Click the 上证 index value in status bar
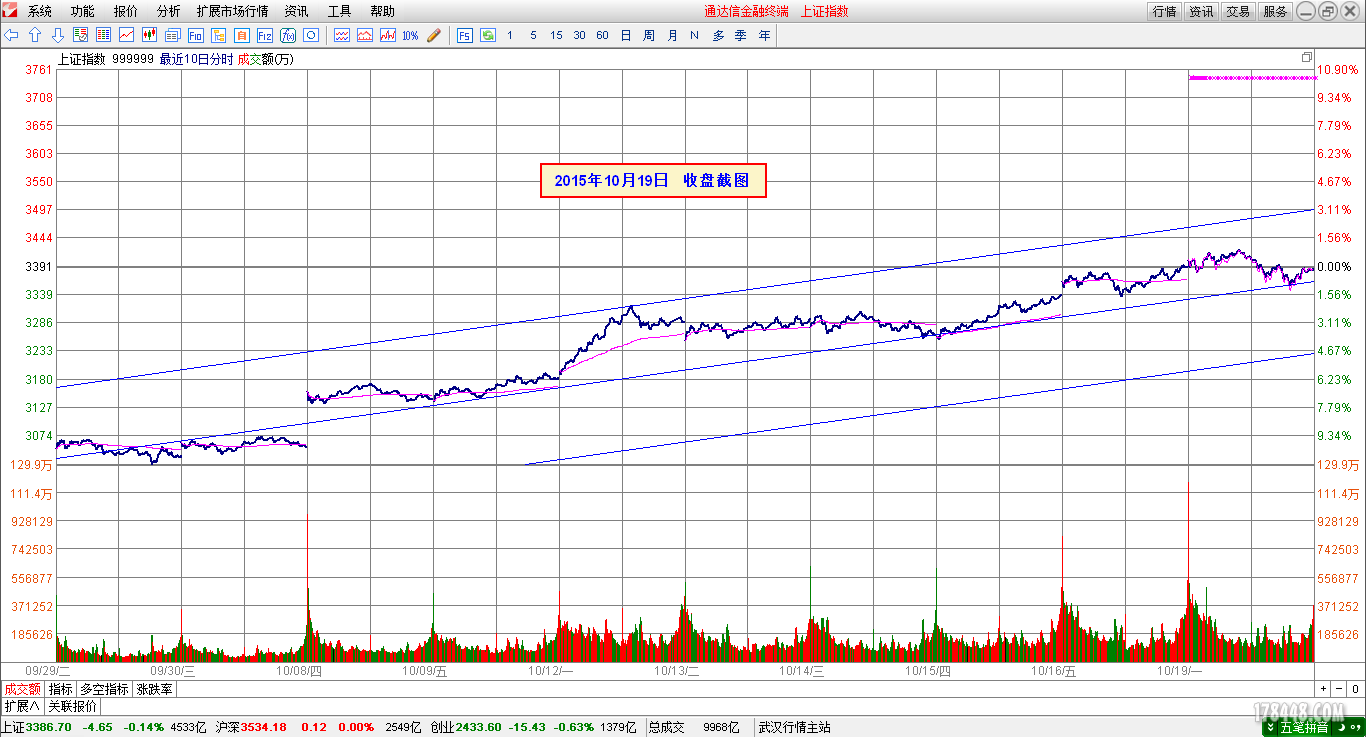The height and width of the screenshot is (737, 1366). click(48, 727)
